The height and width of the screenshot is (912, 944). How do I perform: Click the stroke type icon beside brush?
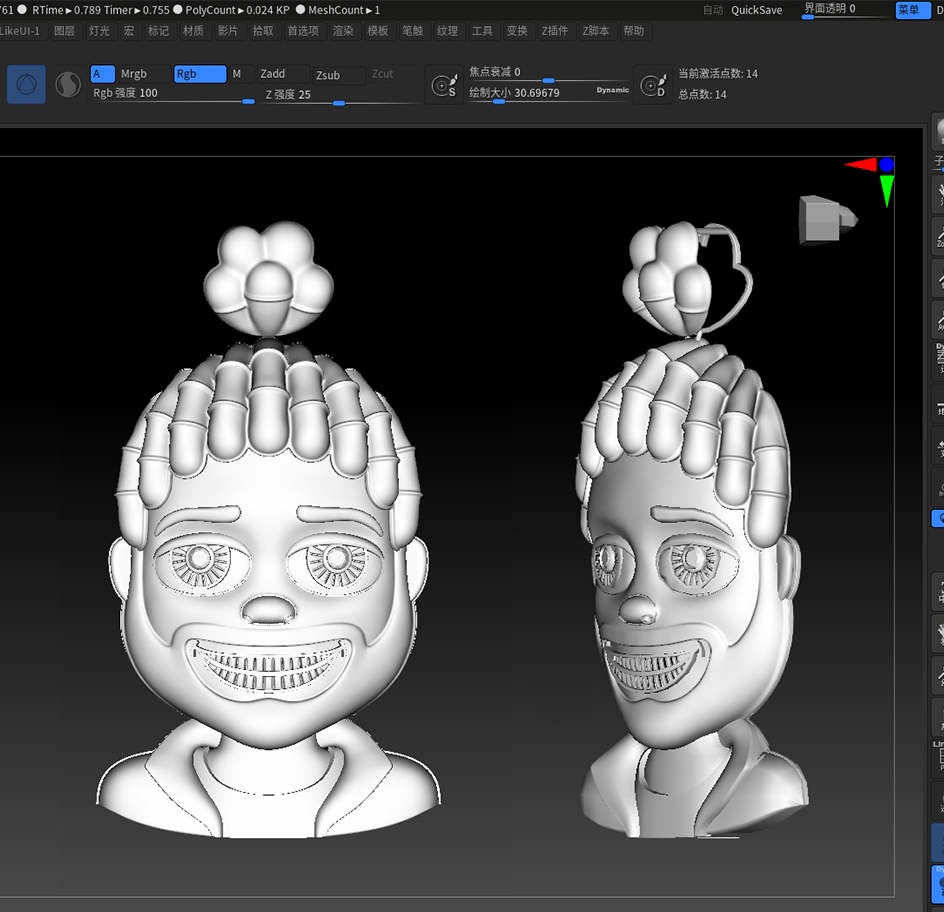click(x=68, y=85)
